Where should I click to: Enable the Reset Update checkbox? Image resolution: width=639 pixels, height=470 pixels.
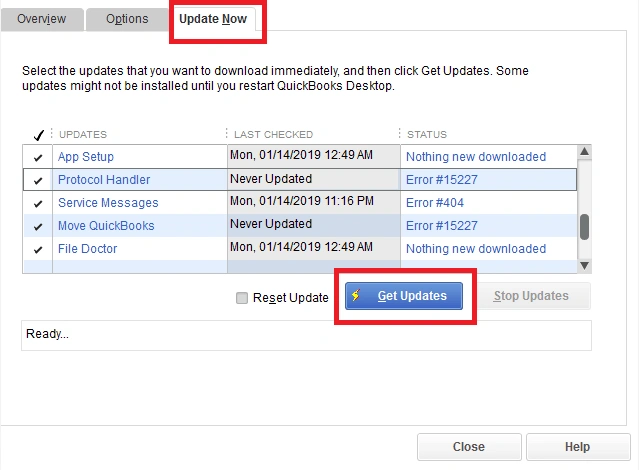242,298
